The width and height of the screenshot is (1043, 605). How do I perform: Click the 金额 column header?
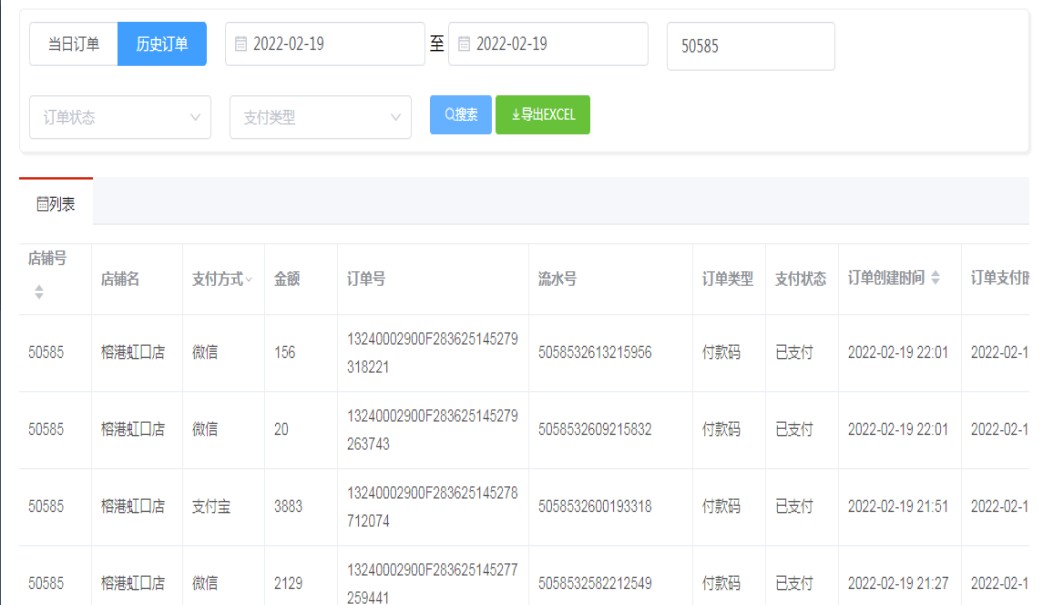[x=287, y=280]
